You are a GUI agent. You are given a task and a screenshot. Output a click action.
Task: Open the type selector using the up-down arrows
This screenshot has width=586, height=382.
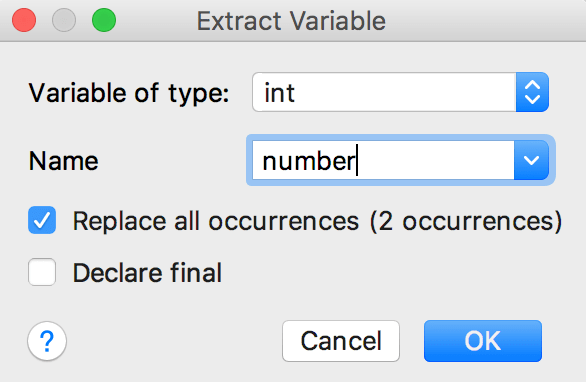[532, 92]
